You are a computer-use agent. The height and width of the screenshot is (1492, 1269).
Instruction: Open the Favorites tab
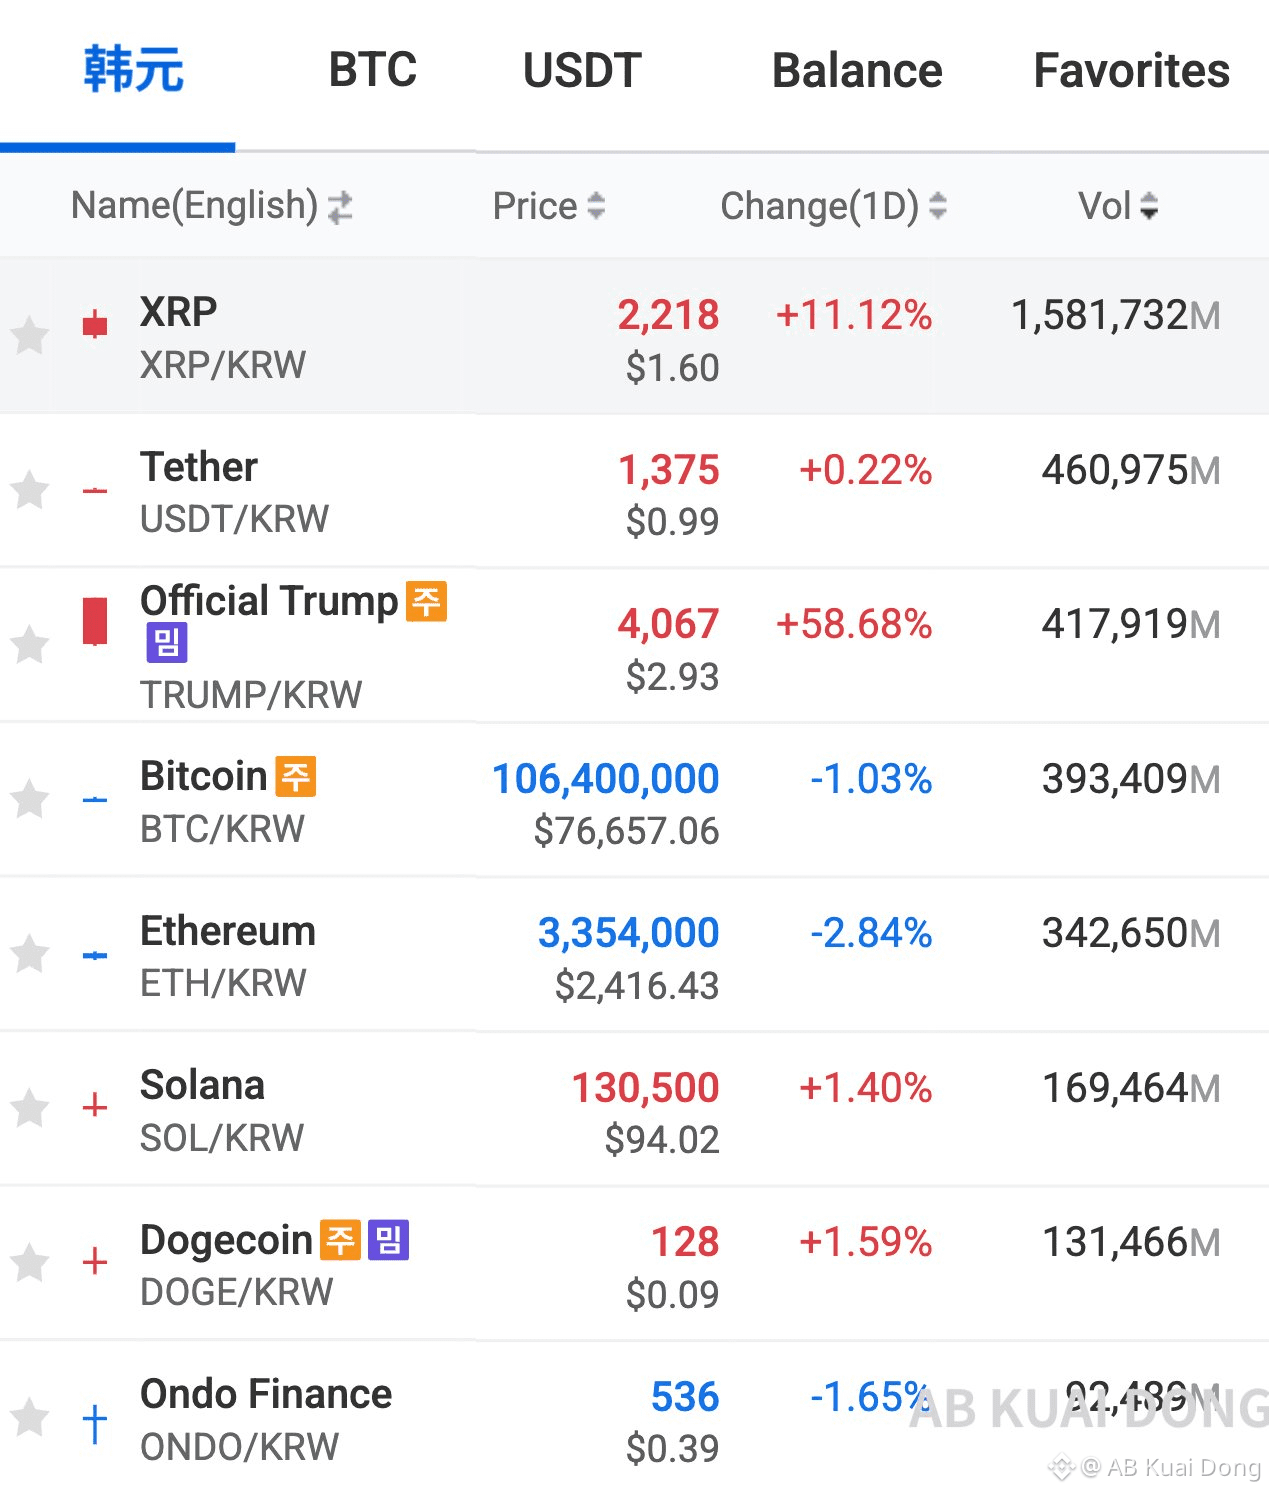1131,70
